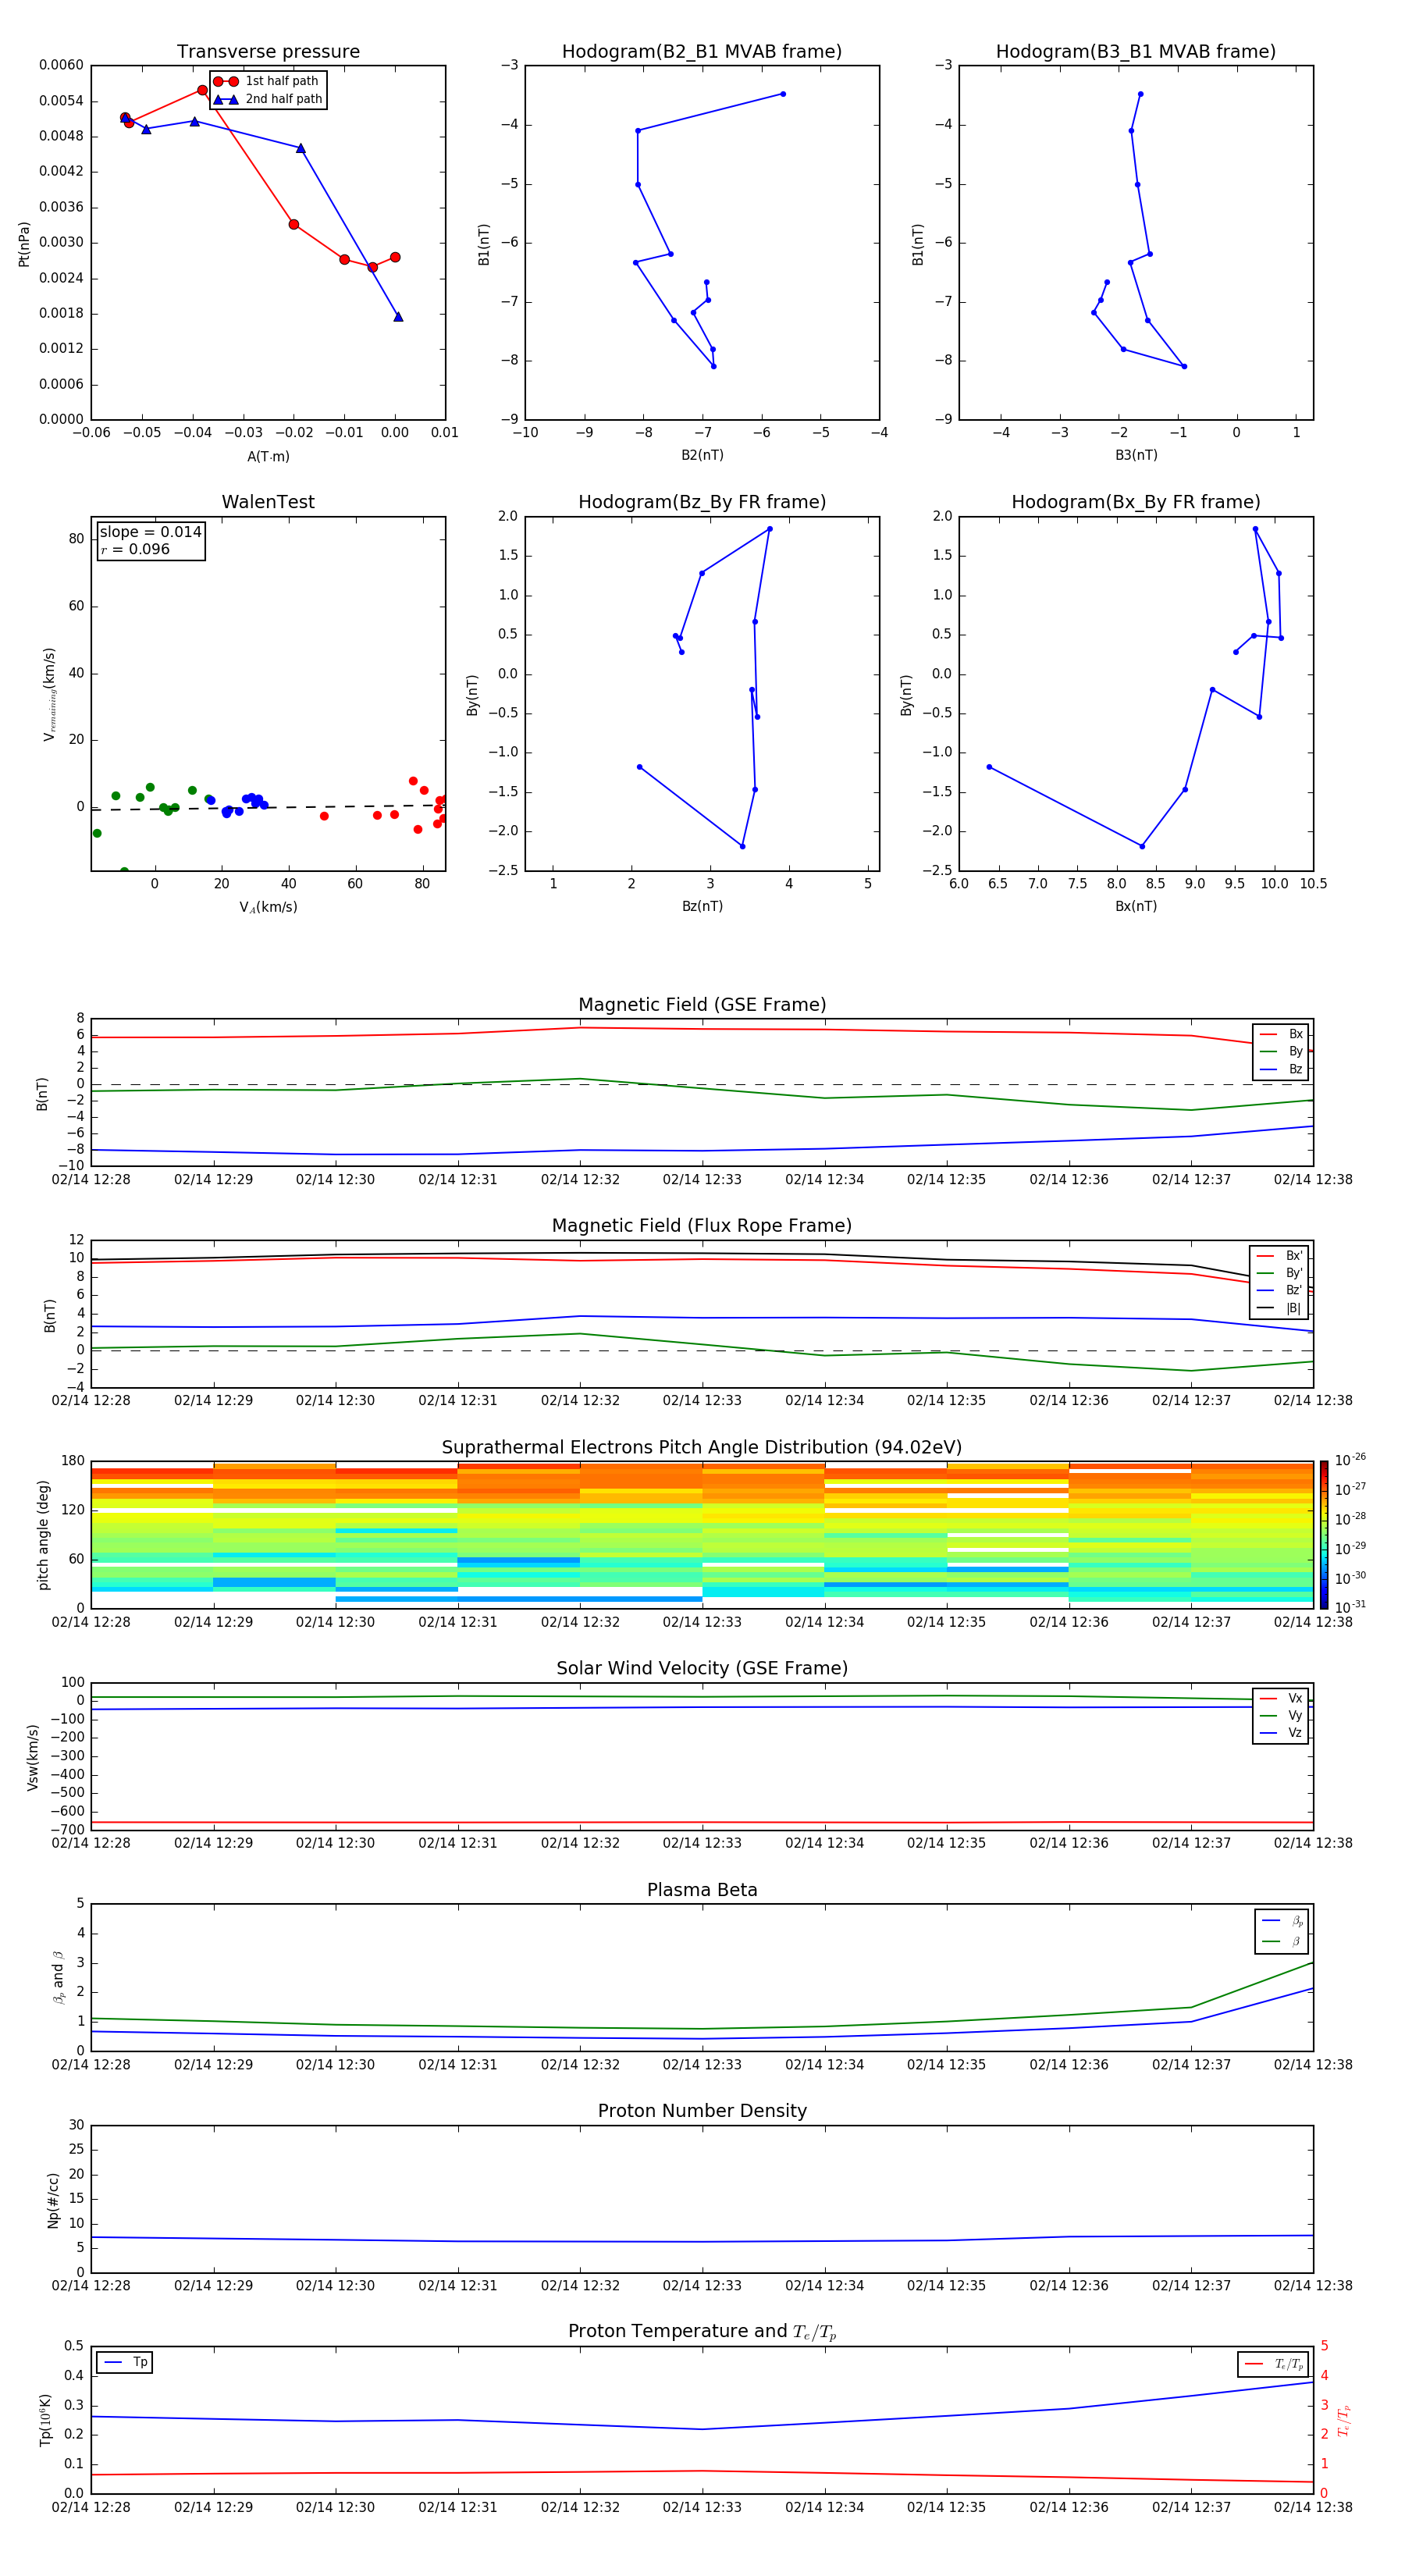
Task: Select the red Te/Tp legend entry
Action: [x=1274, y=2364]
